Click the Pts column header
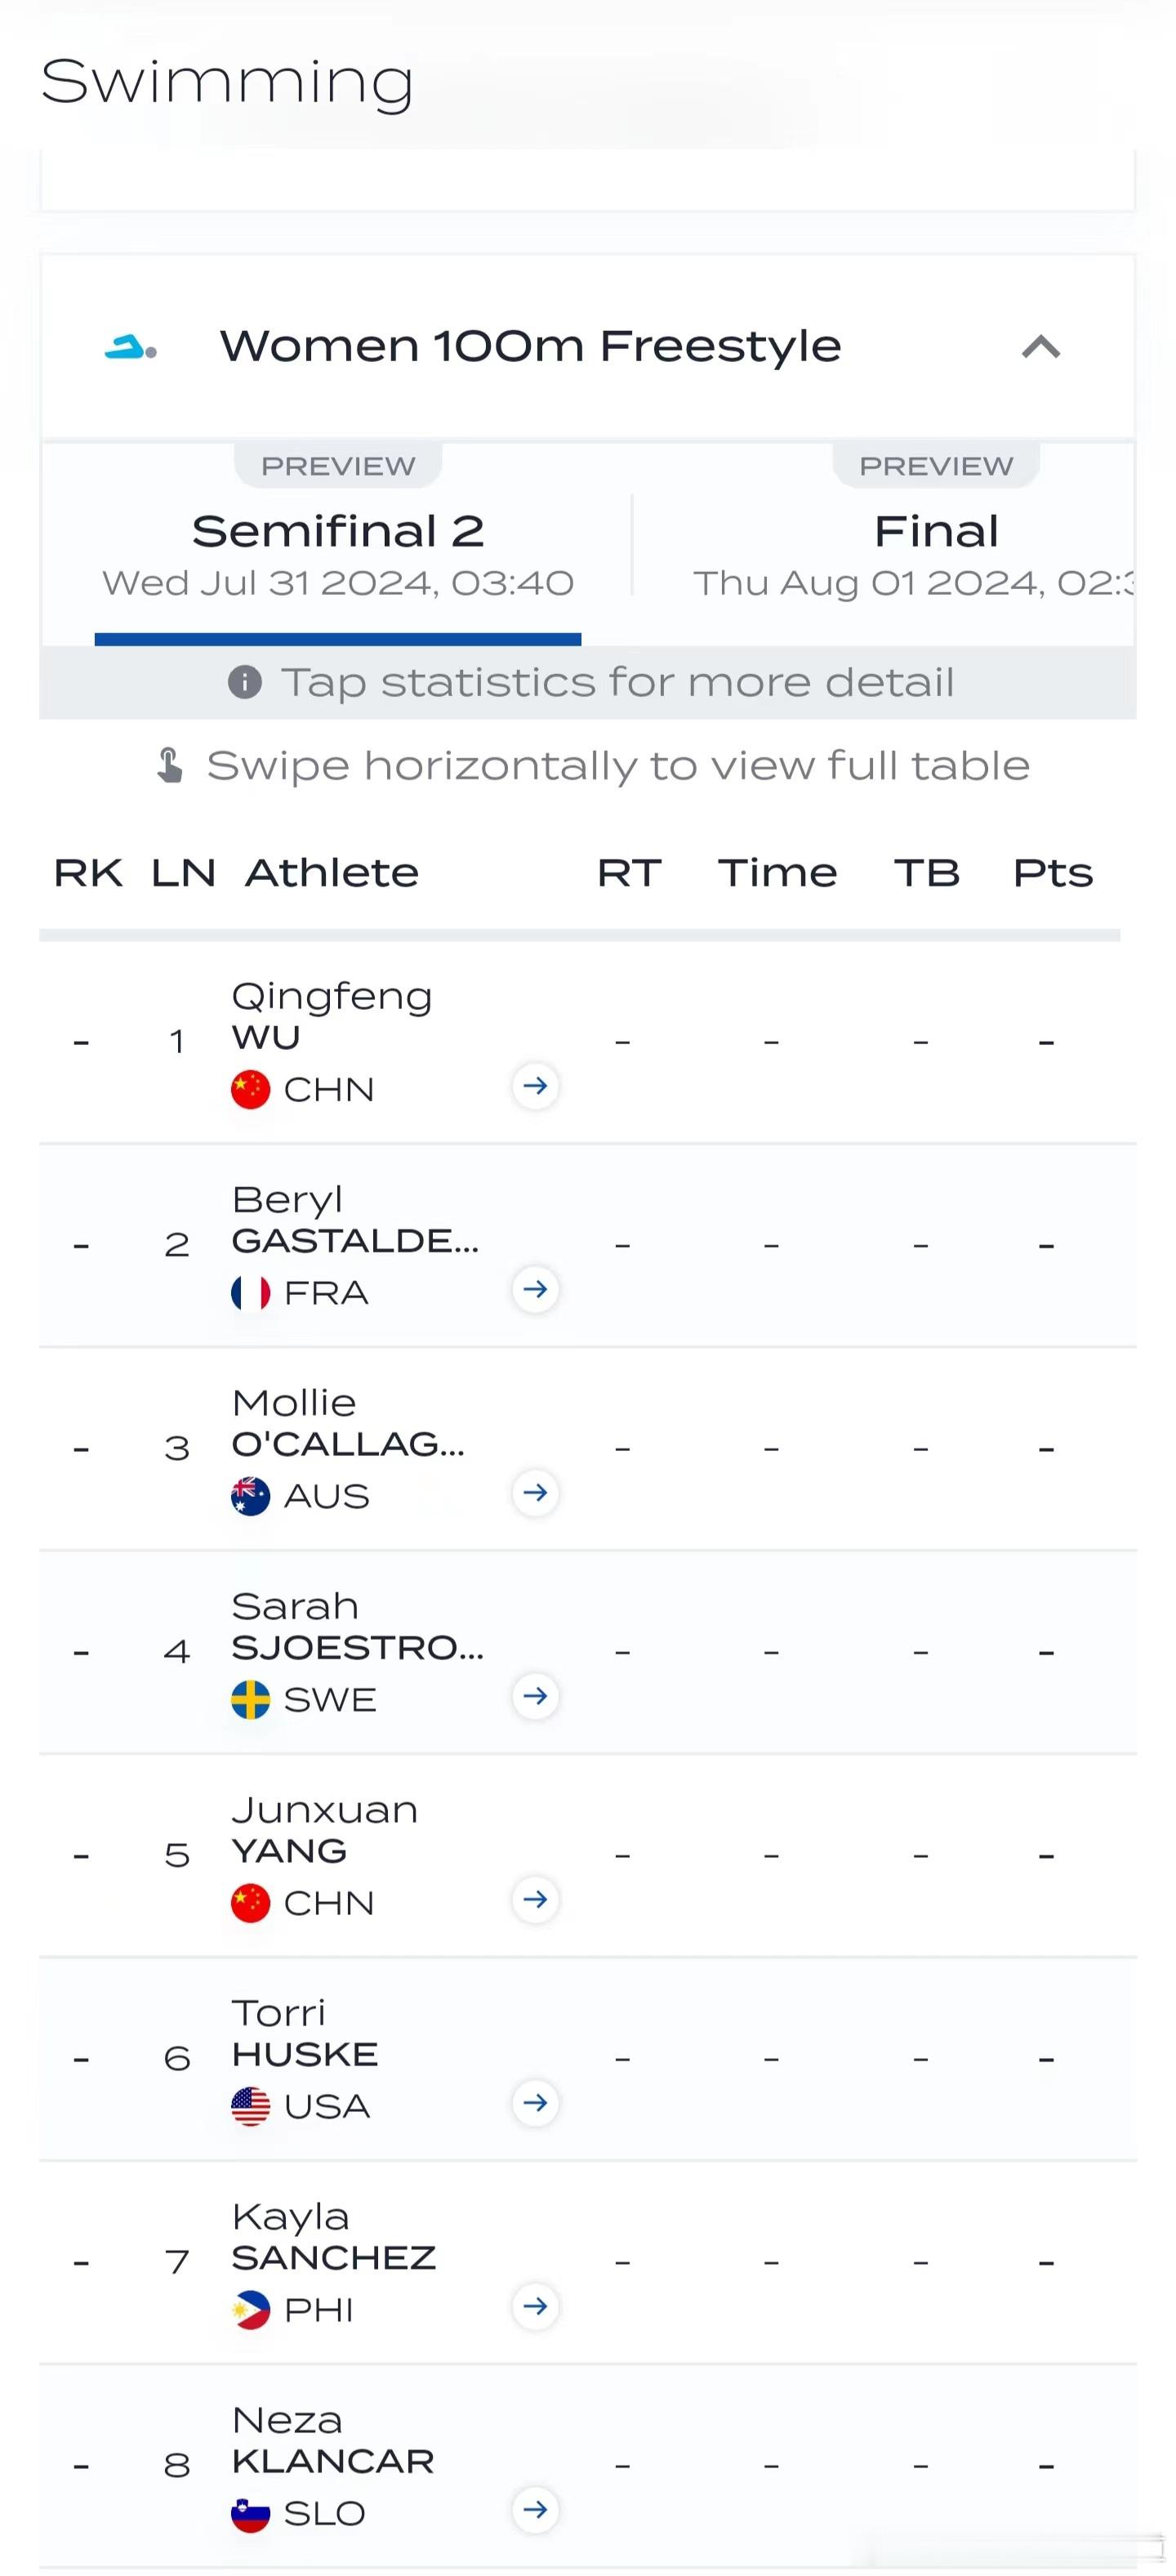This screenshot has width=1176, height=2576. click(x=1053, y=873)
